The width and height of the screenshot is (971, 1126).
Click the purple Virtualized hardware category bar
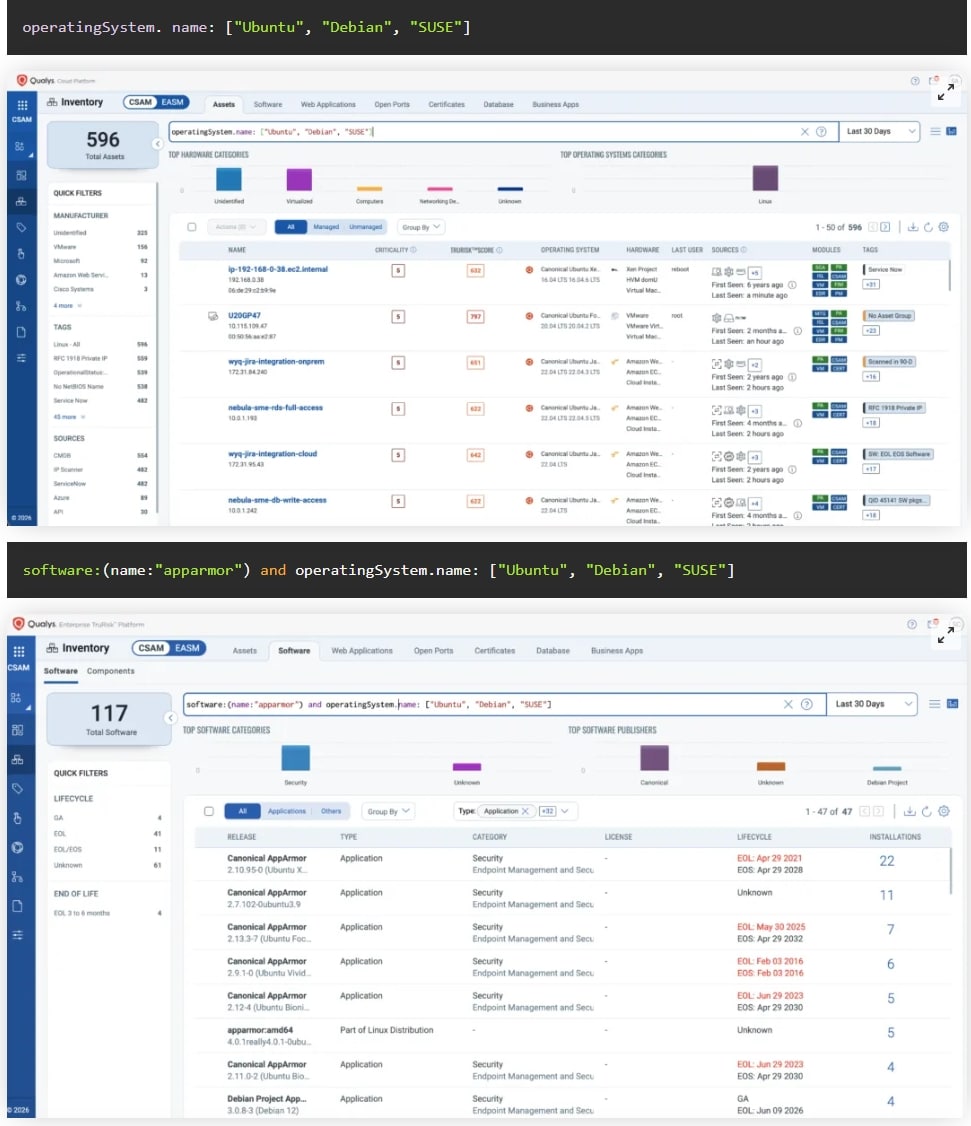tap(299, 179)
